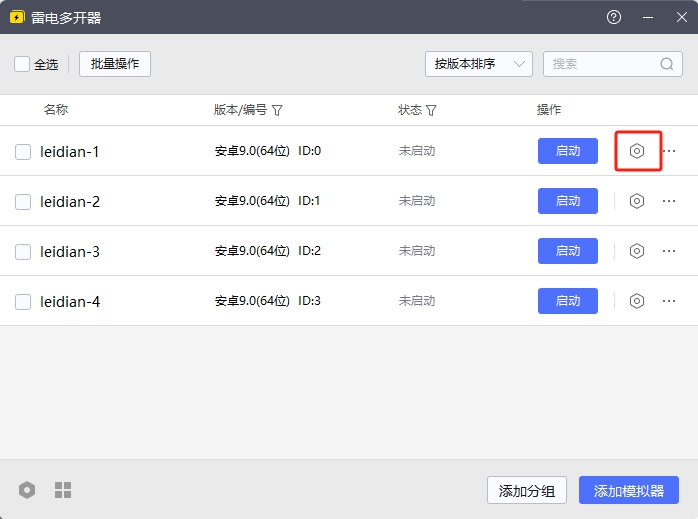This screenshot has width=698, height=519.
Task: Focus the 搜索 input field
Action: 613,64
